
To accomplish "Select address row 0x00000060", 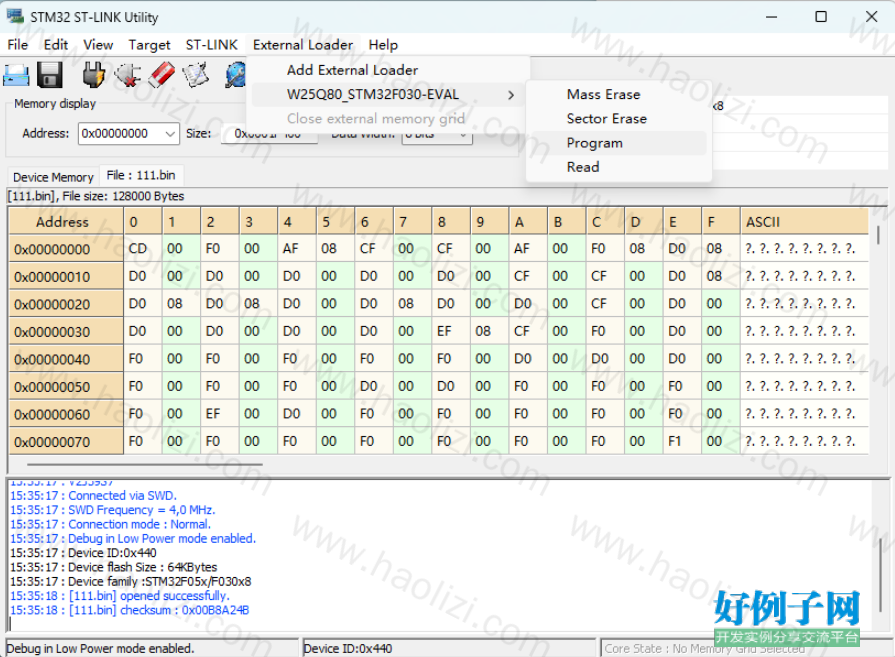I will point(66,414).
